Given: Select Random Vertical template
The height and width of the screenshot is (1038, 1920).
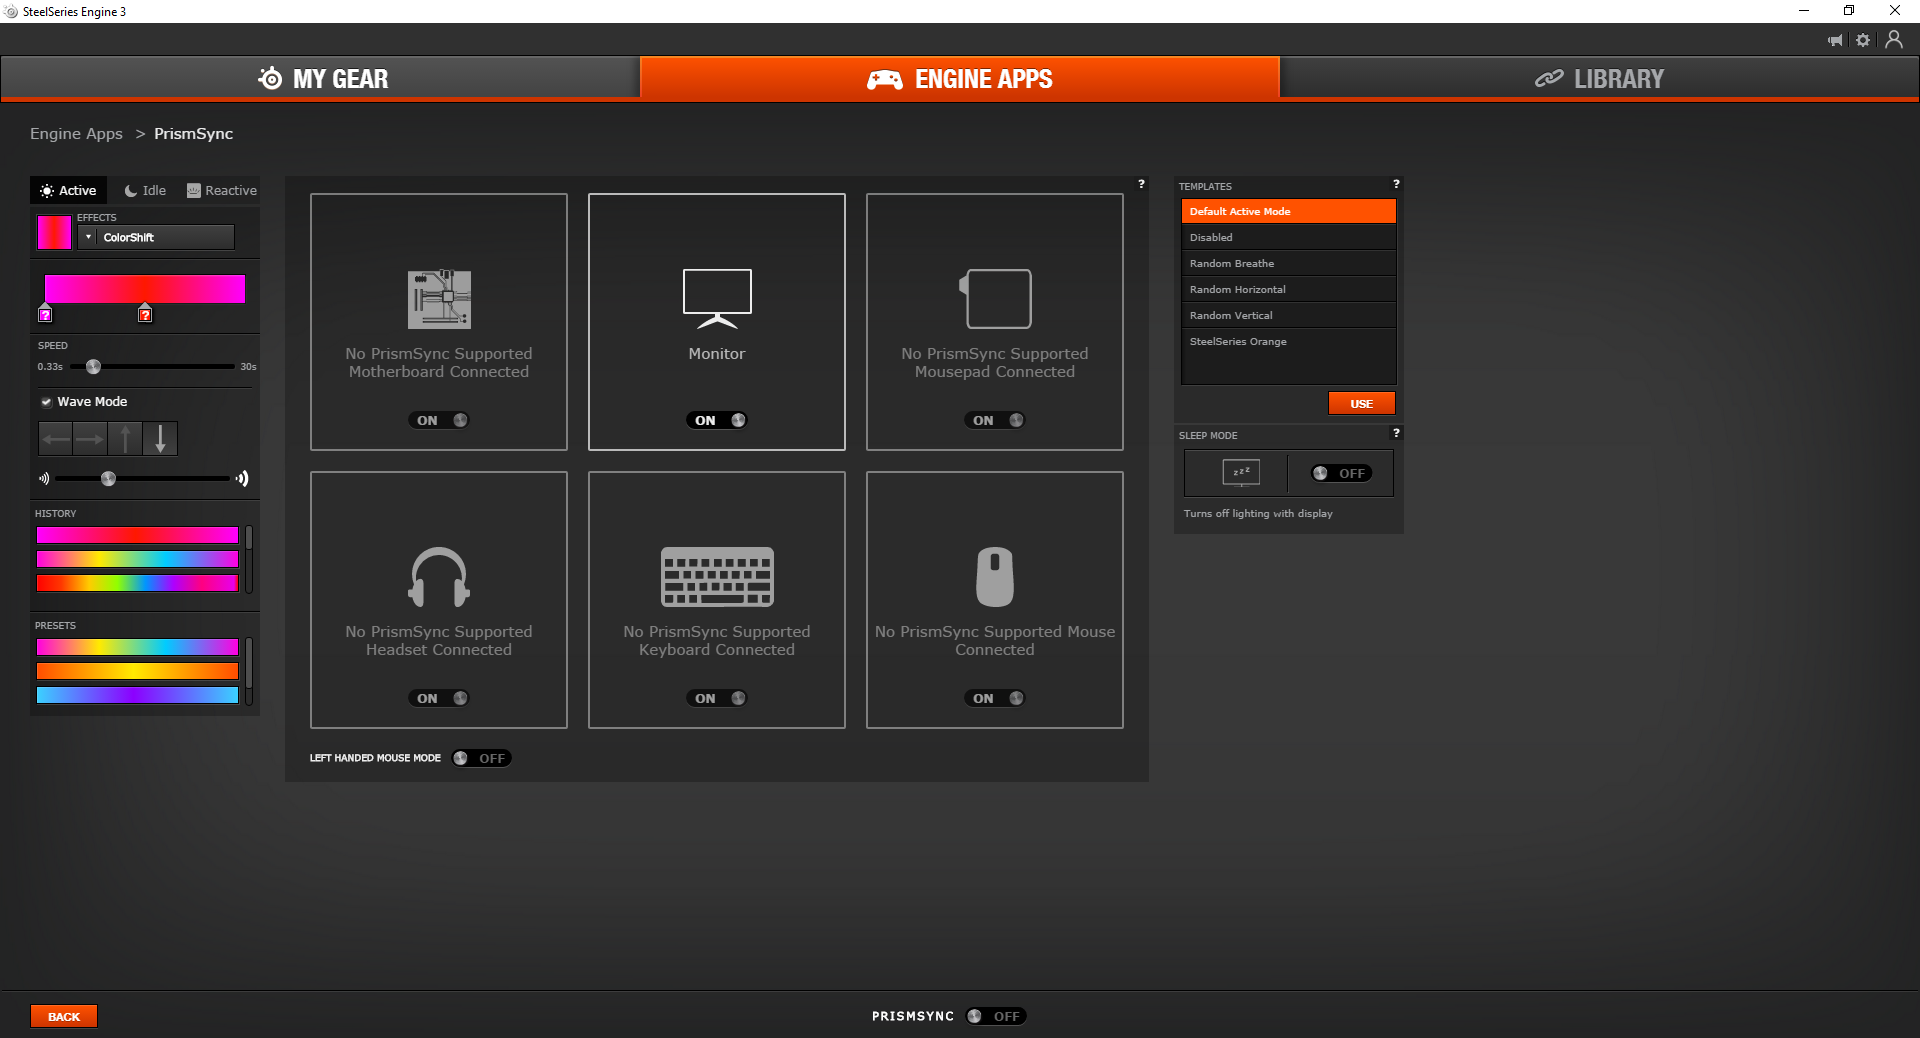Looking at the screenshot, I should (1288, 315).
